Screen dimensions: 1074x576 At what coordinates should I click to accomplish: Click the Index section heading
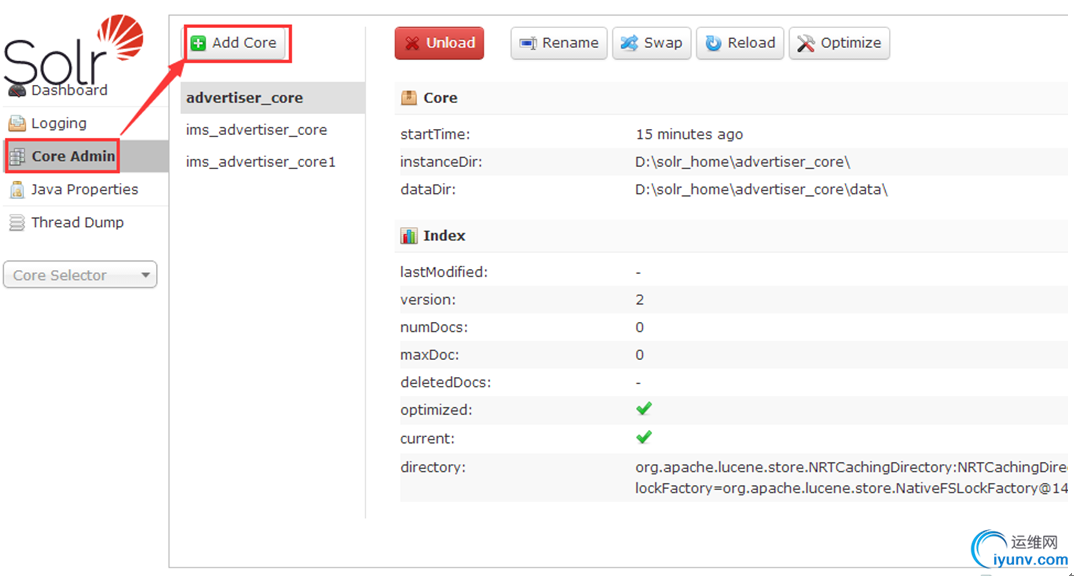coord(444,236)
